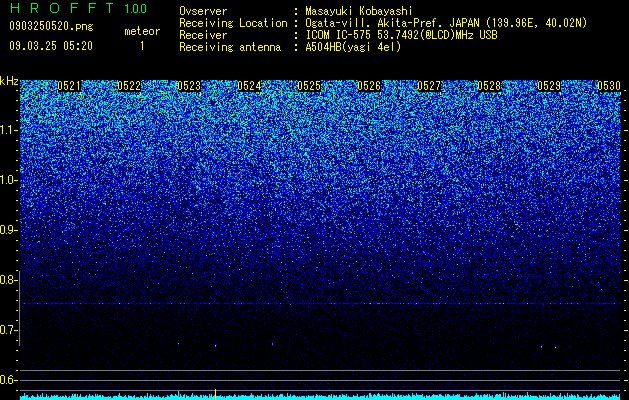Click the 0522 time marker
The height and width of the screenshot is (400, 629).
coord(129,86)
